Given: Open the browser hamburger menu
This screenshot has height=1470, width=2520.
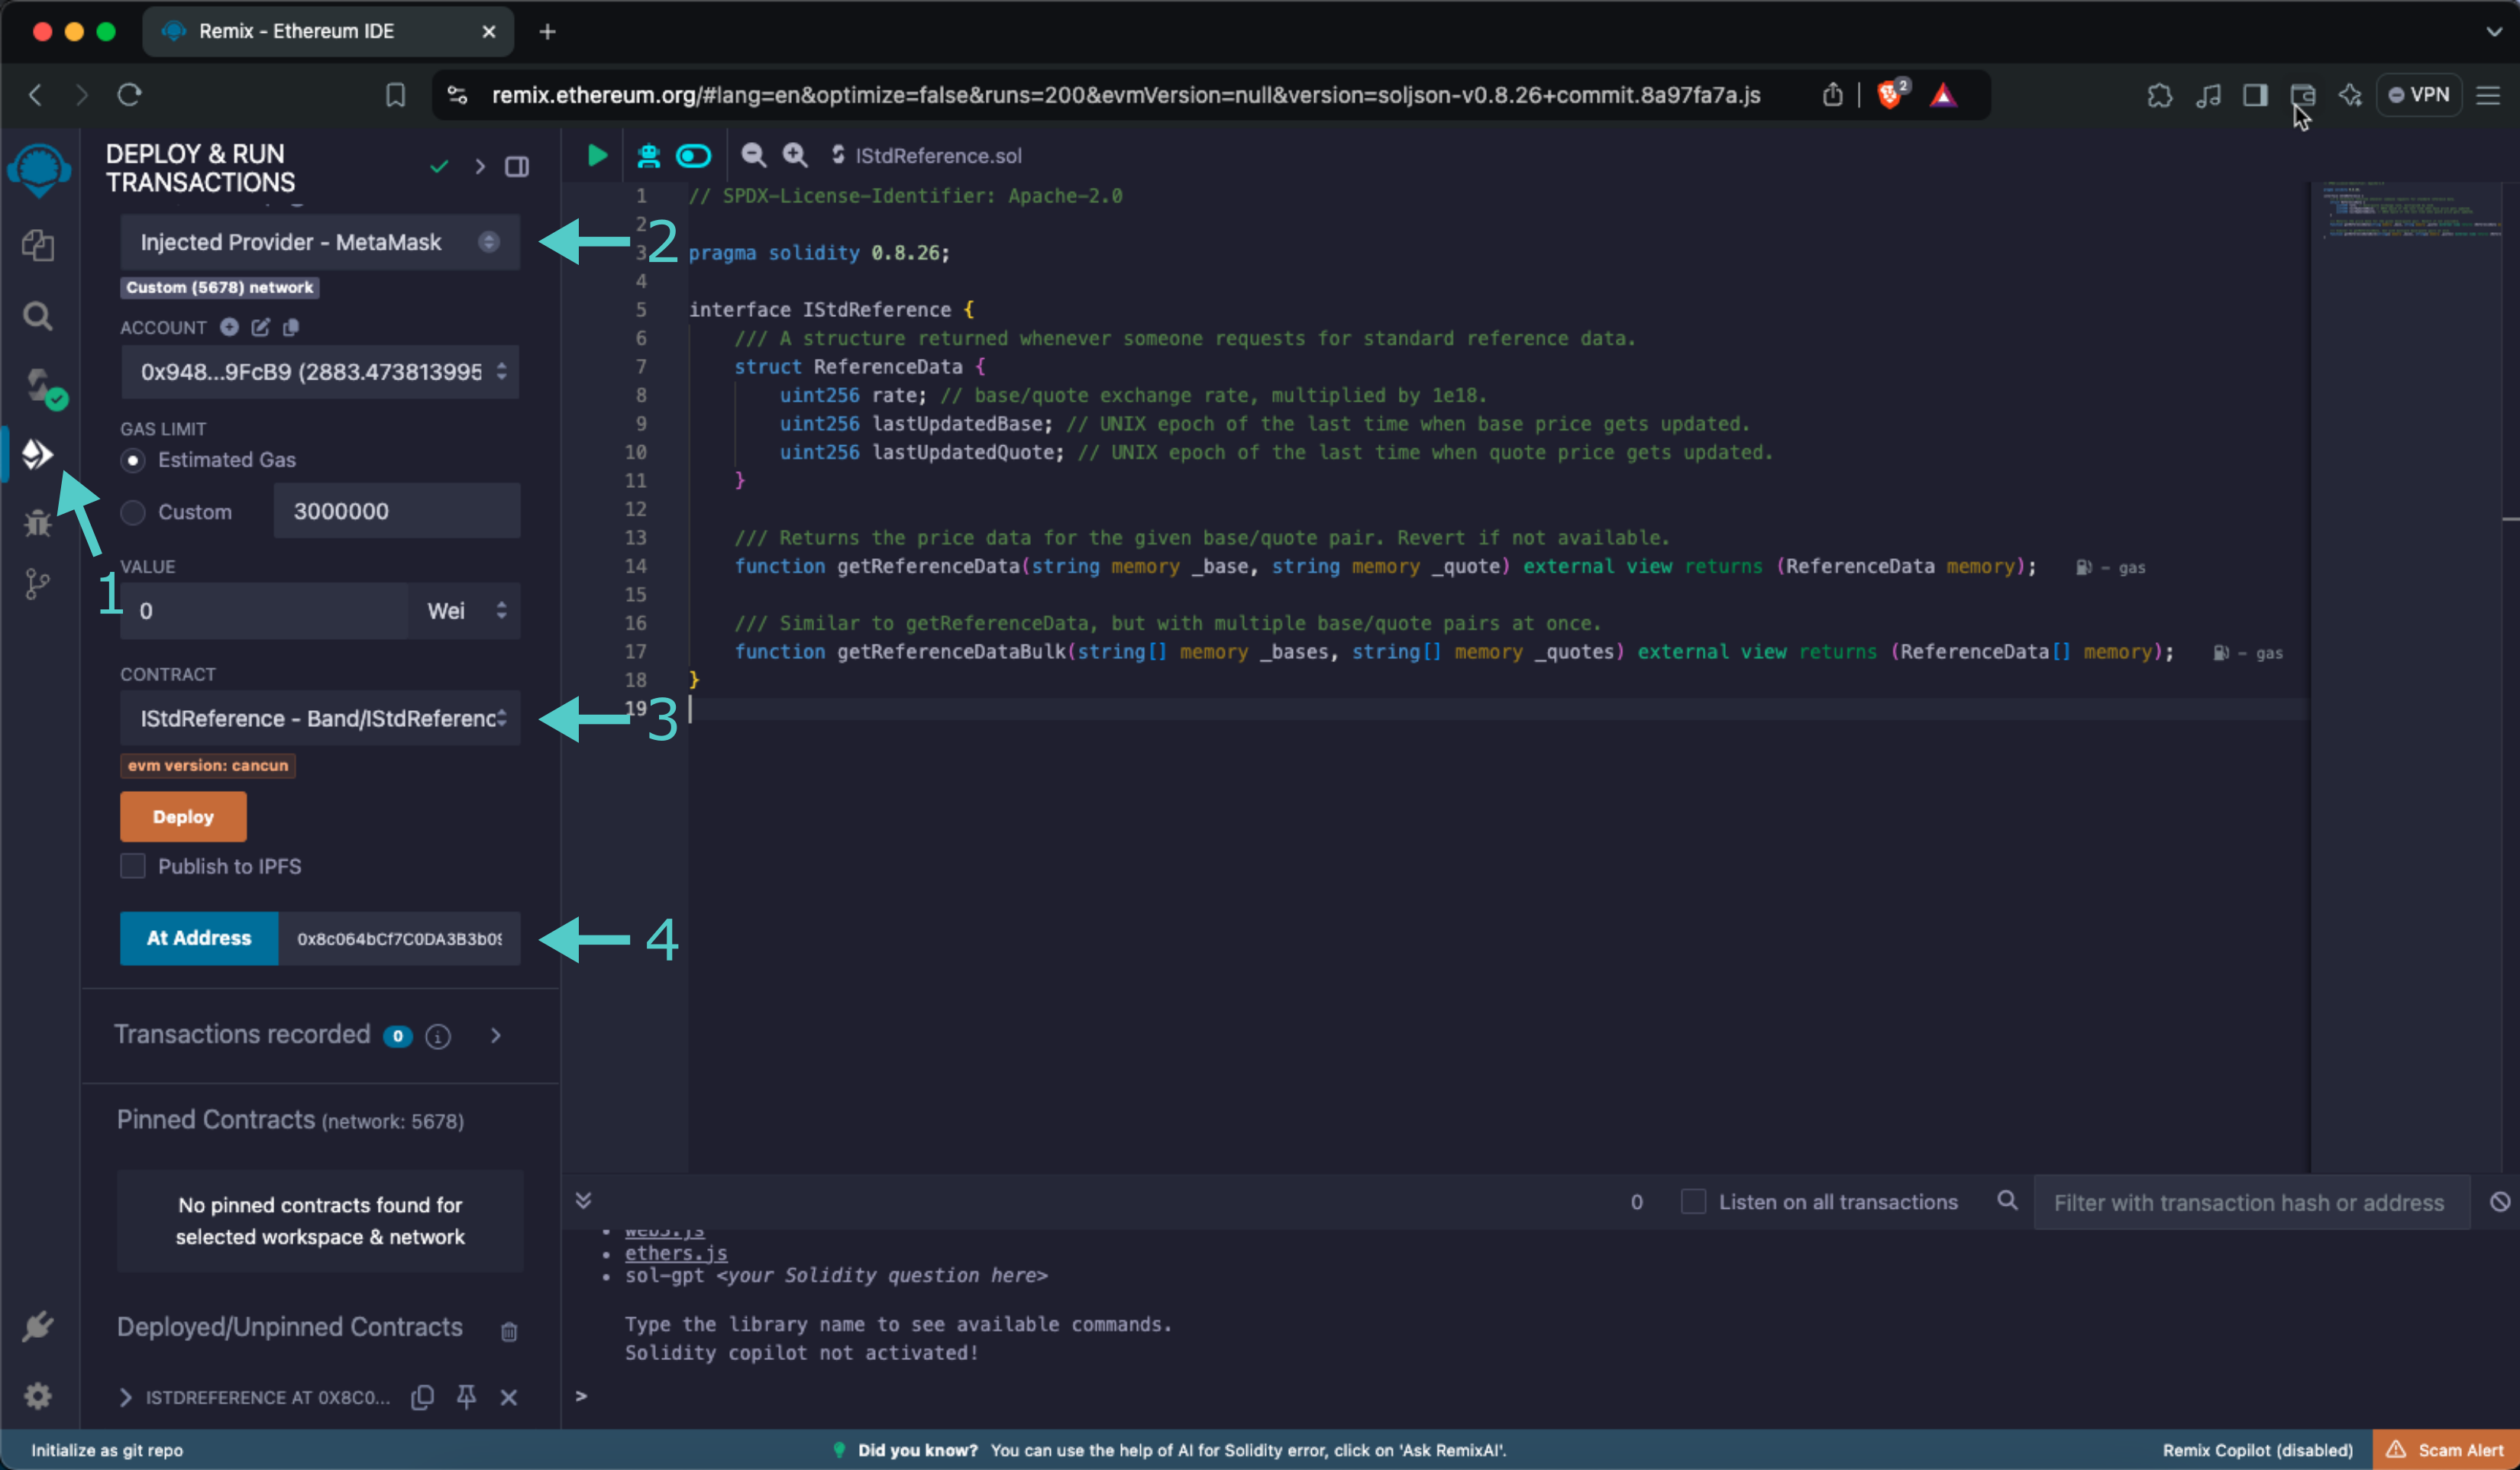Looking at the screenshot, I should click(x=2487, y=95).
